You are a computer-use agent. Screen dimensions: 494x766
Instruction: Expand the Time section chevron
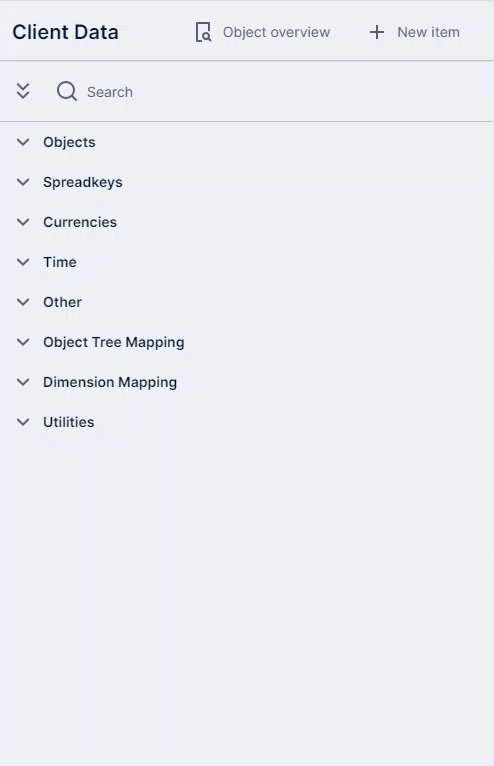point(23,262)
